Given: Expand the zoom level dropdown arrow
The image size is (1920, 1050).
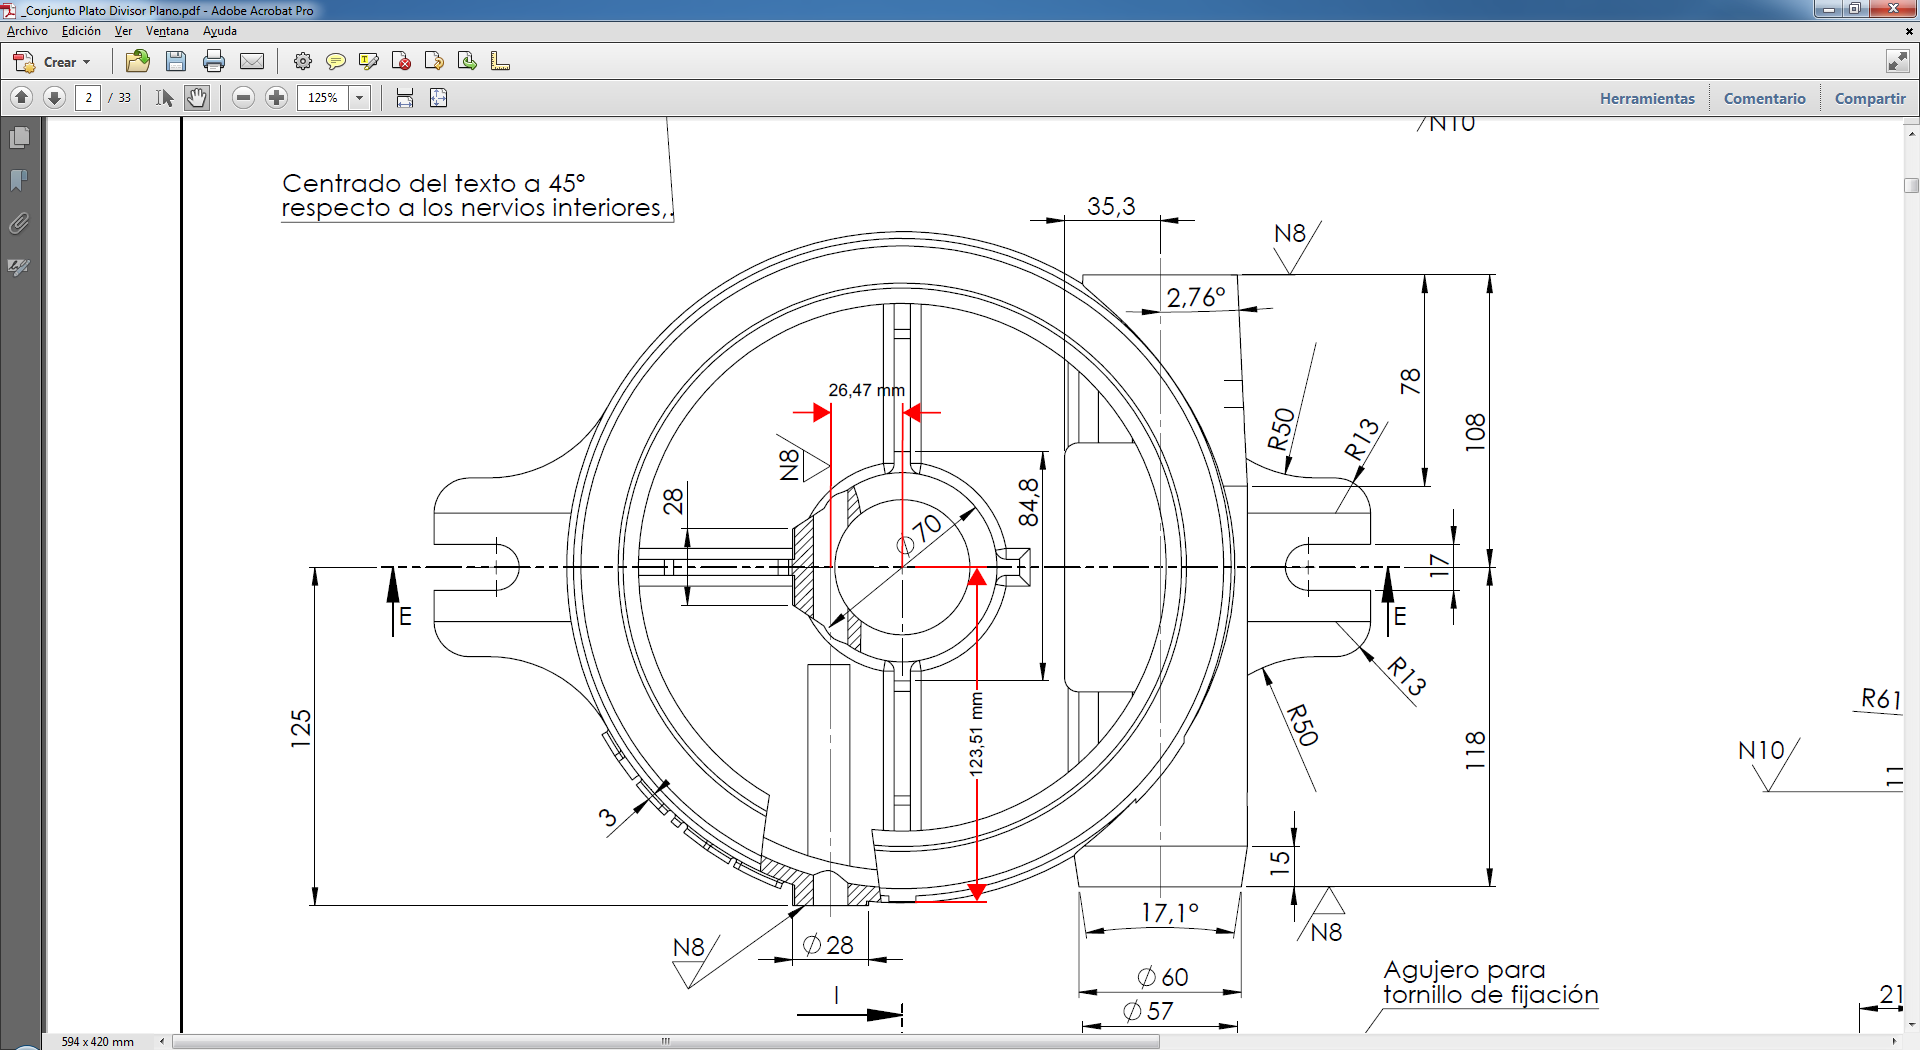Looking at the screenshot, I should click(x=360, y=98).
